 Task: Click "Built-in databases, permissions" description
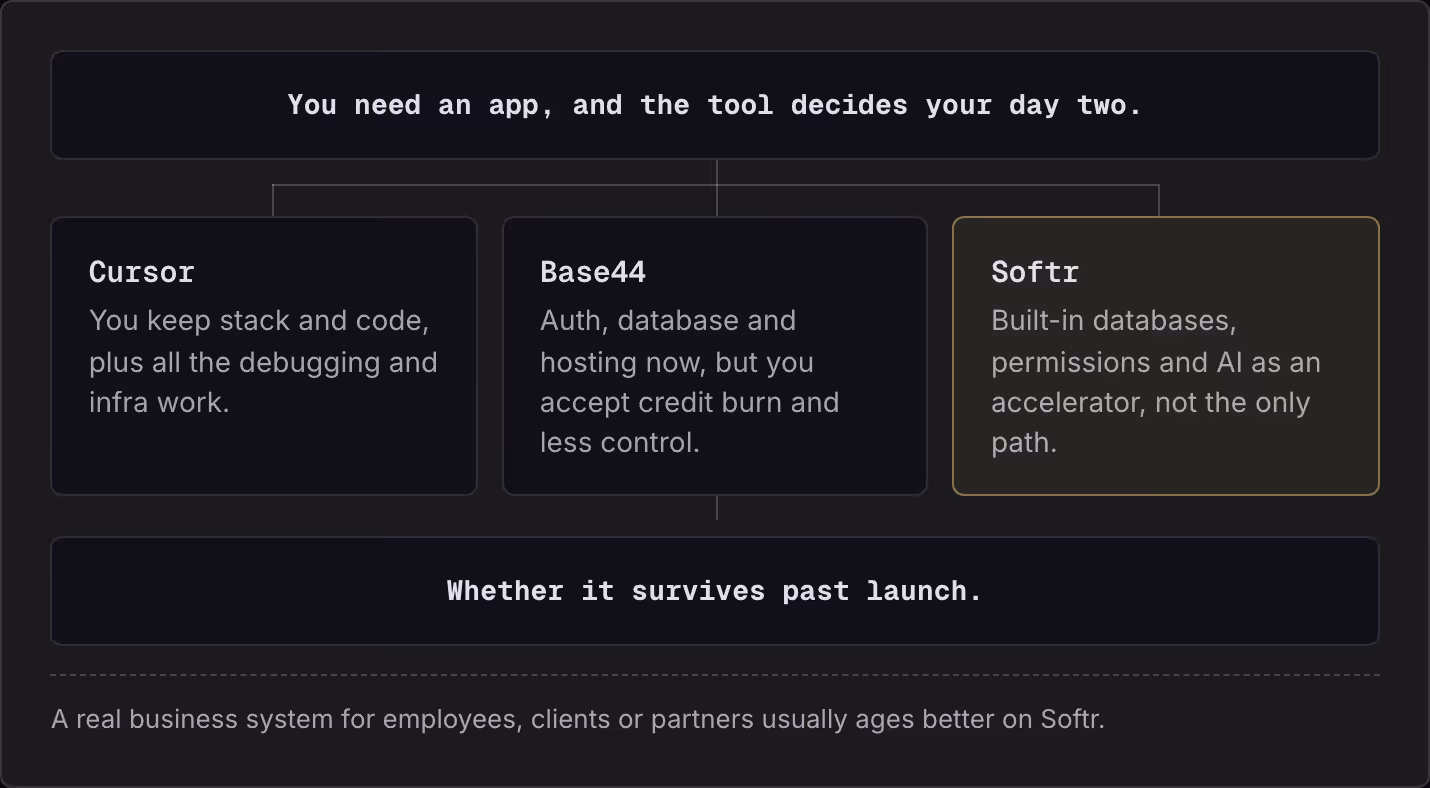point(1156,381)
